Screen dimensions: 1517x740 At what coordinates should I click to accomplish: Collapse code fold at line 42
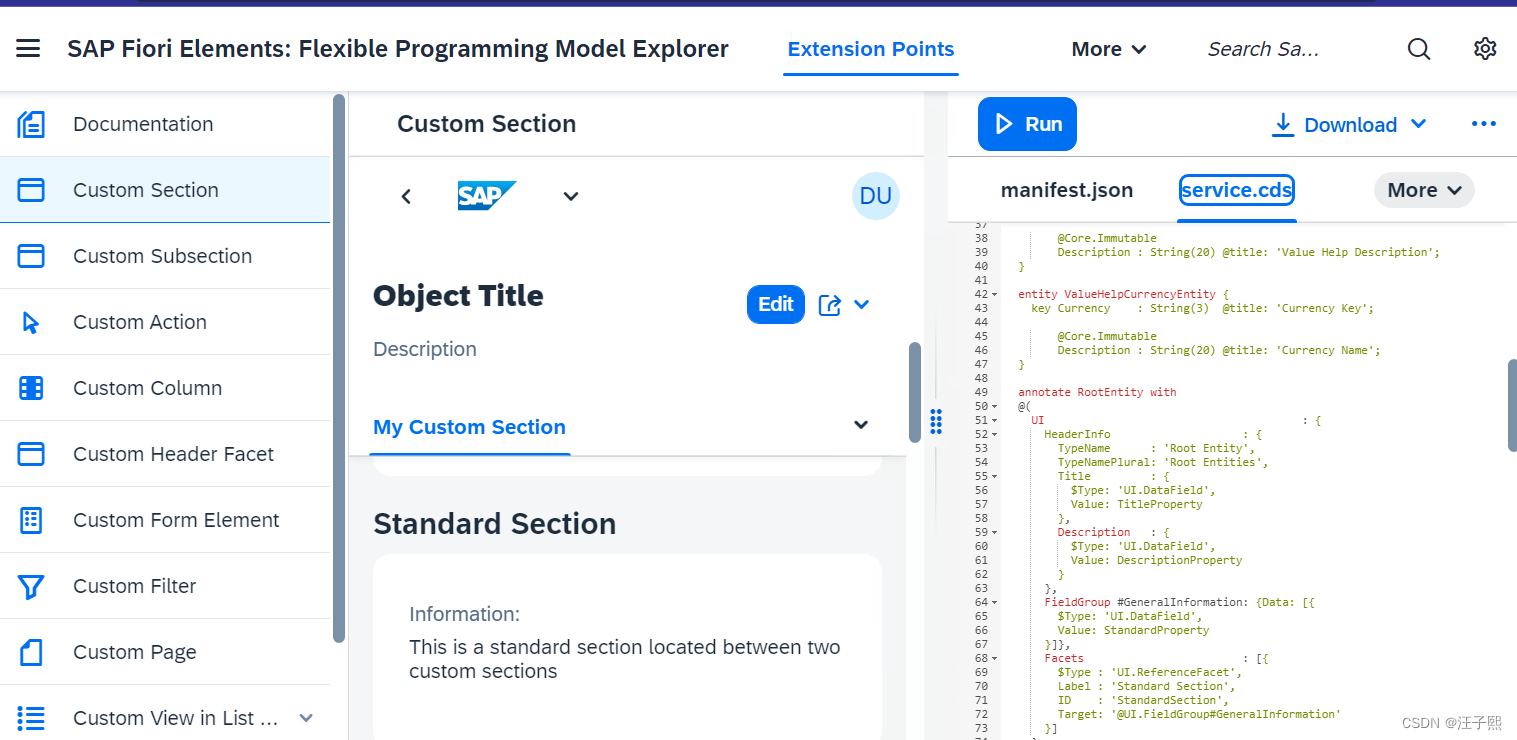click(994, 294)
